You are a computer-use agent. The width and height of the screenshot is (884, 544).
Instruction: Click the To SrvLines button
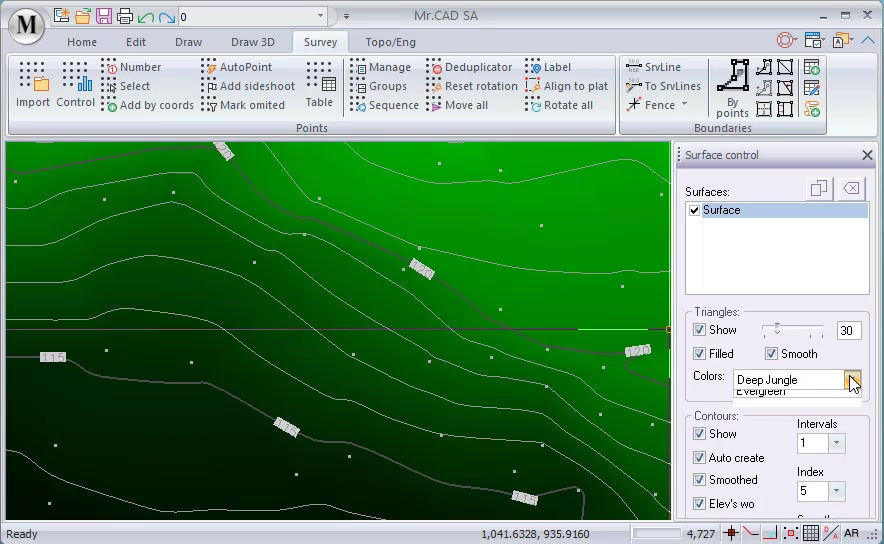pos(664,86)
